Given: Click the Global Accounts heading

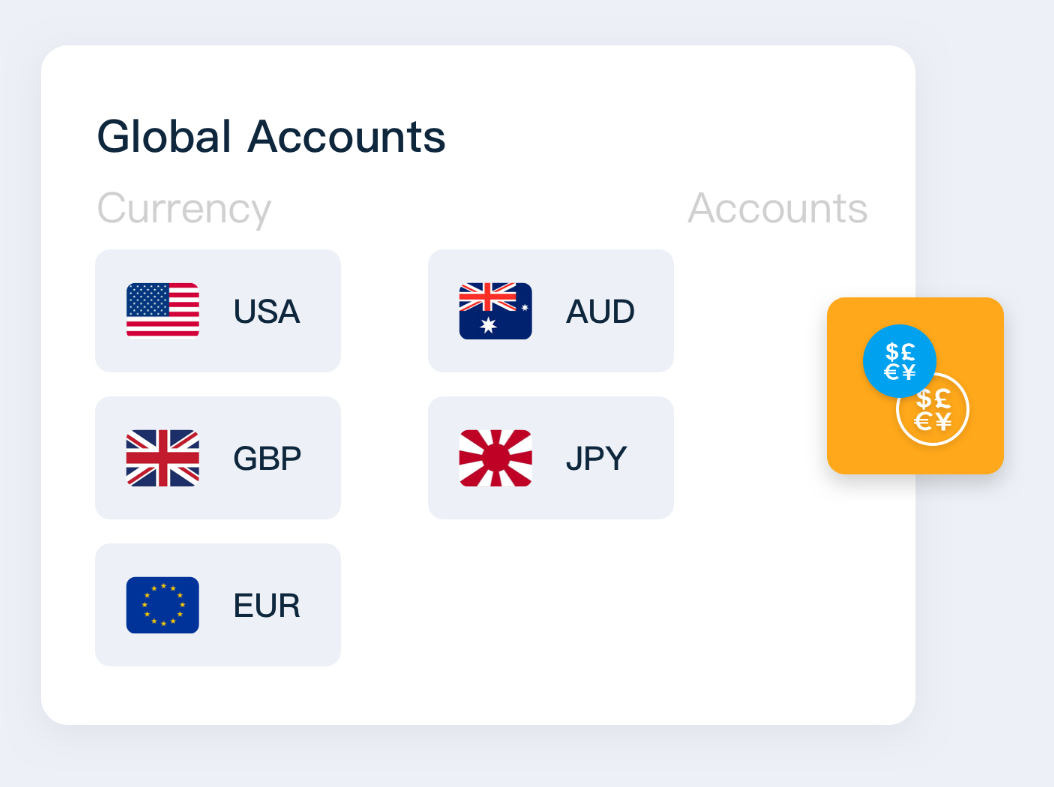Looking at the screenshot, I should 272,137.
